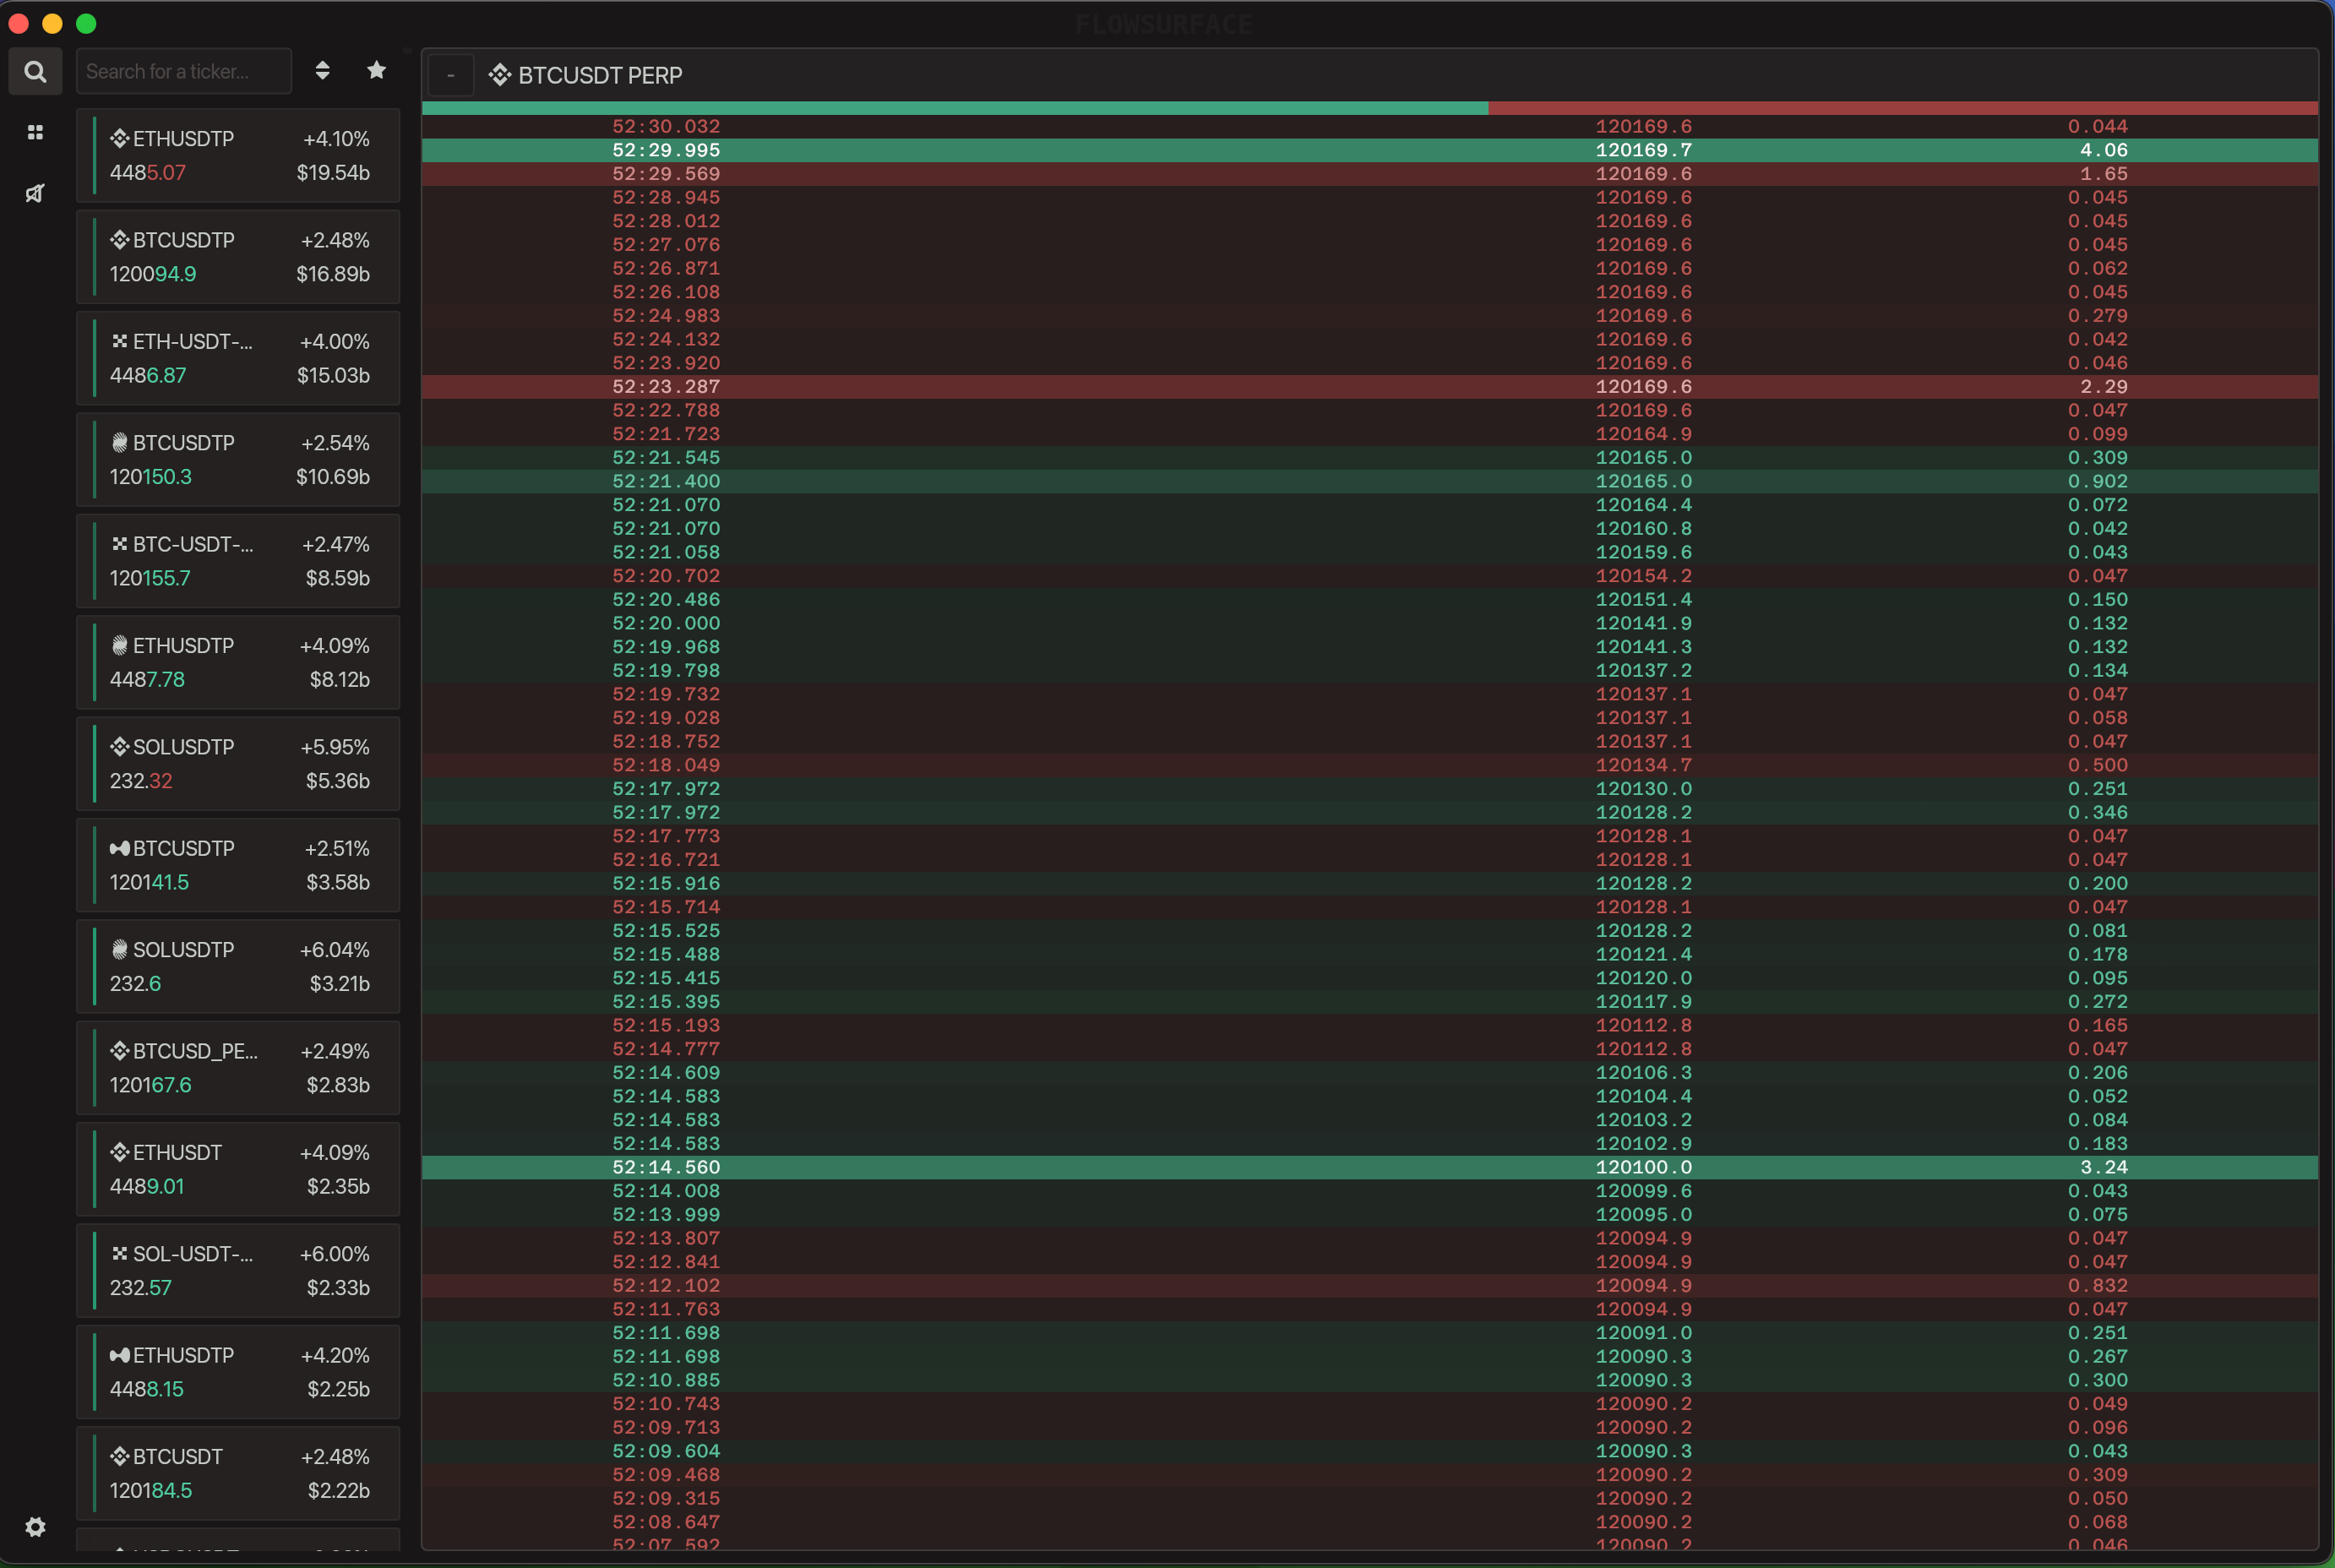Select SOLUSDTP ticker priced 232.32
2335x1568 pixels.
click(238, 764)
